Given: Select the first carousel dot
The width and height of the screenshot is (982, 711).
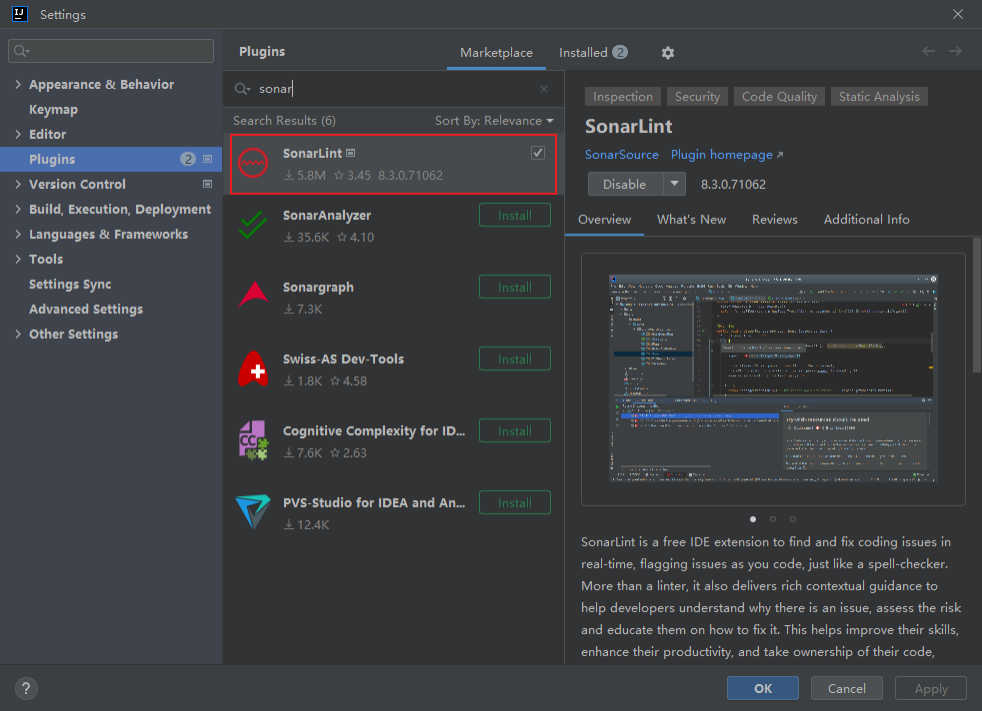Looking at the screenshot, I should tap(753, 519).
